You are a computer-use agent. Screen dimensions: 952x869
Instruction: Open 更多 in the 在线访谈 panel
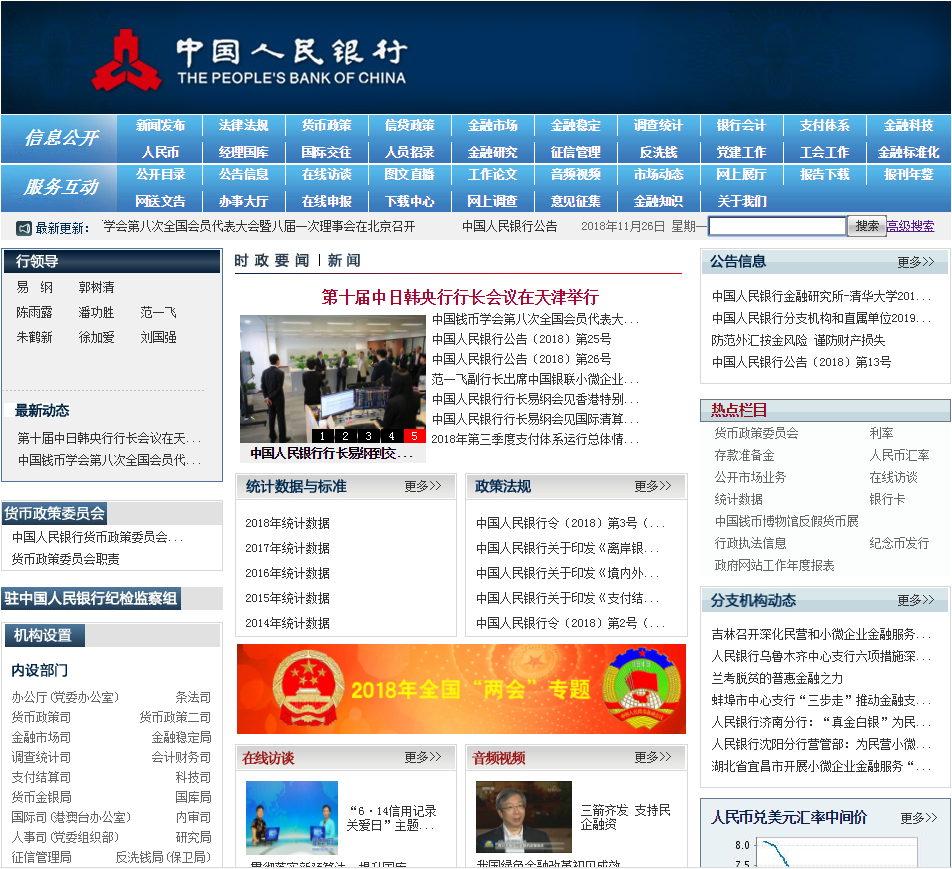423,758
